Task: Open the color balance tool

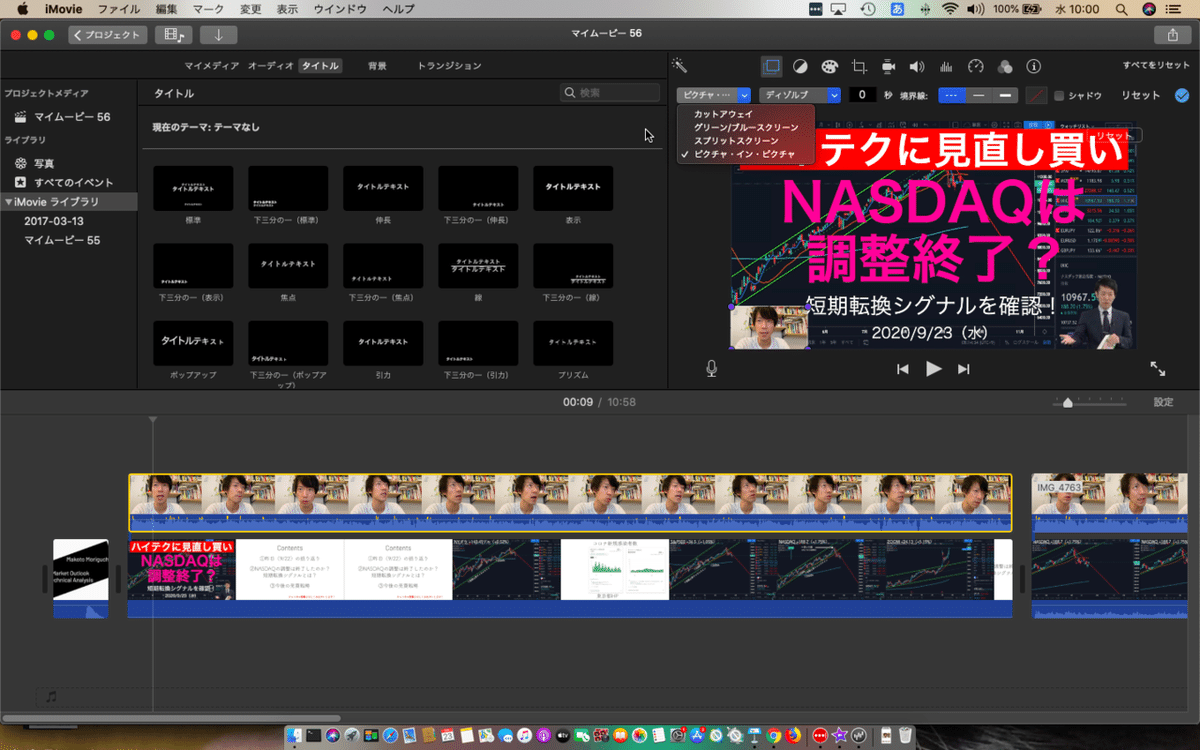Action: coord(800,66)
